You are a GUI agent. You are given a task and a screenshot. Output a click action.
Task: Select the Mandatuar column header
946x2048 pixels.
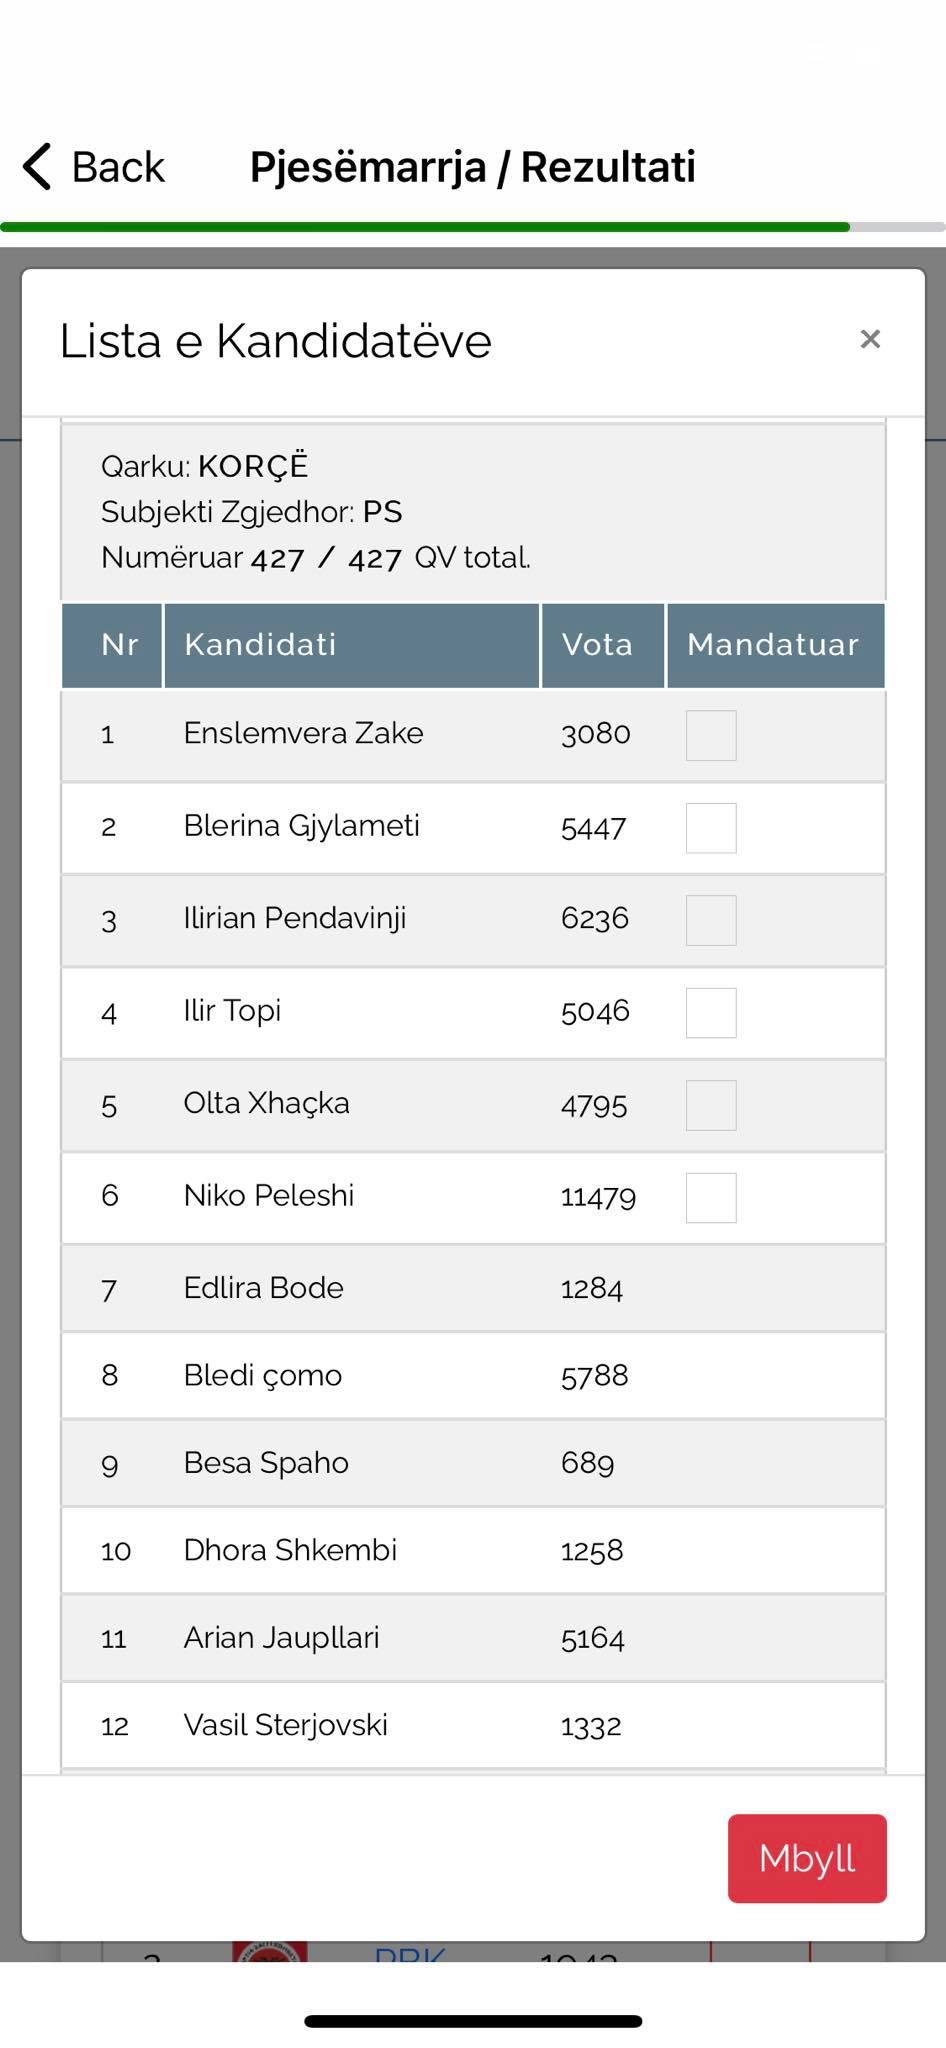(774, 645)
